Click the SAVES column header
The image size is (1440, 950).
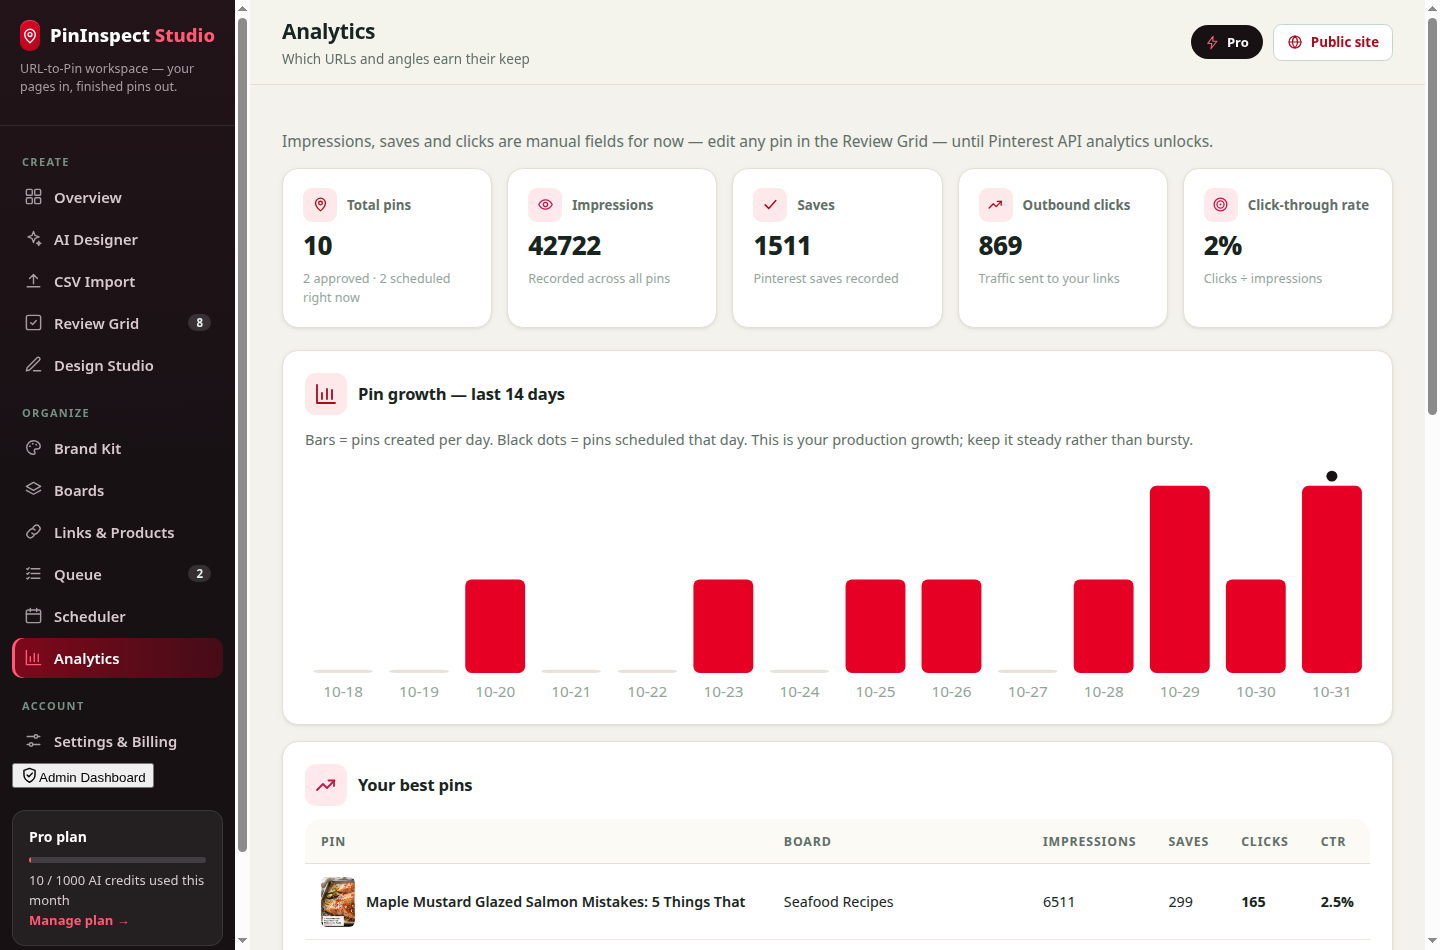(x=1188, y=842)
